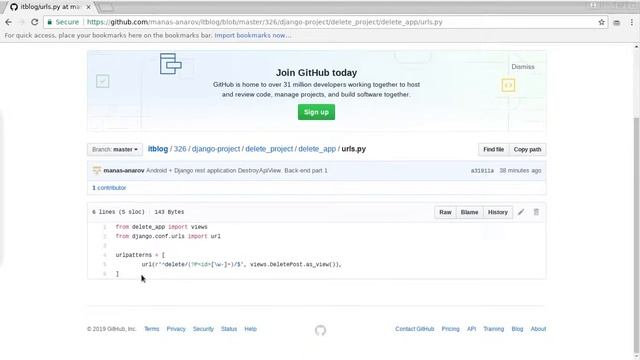Click the browser back arrow
This screenshot has width=640, height=360.
click(9, 22)
